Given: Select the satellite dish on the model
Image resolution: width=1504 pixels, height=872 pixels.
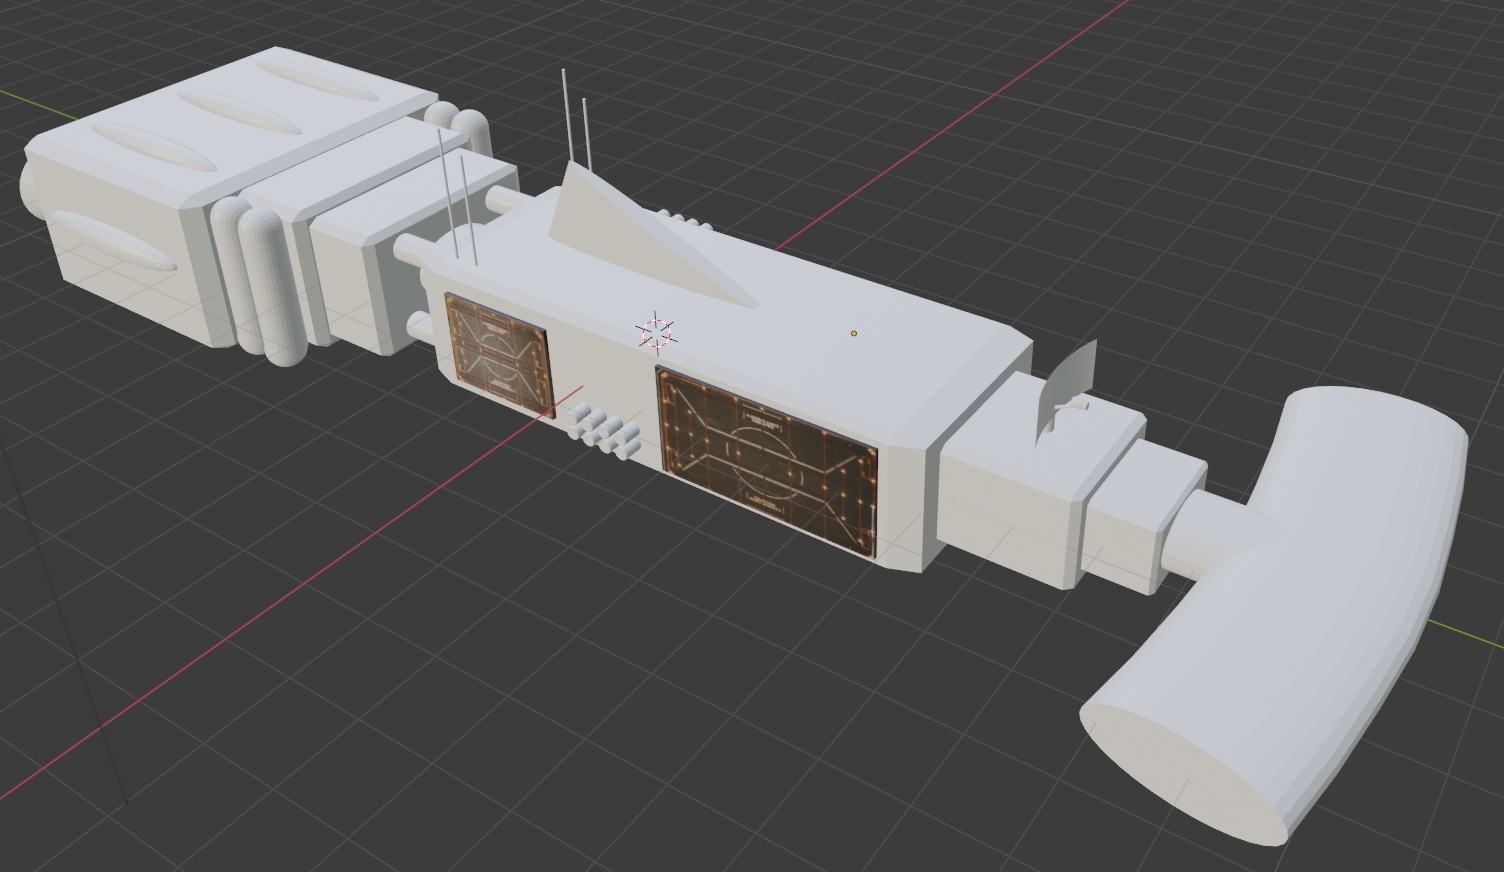Looking at the screenshot, I should pos(1068,390).
